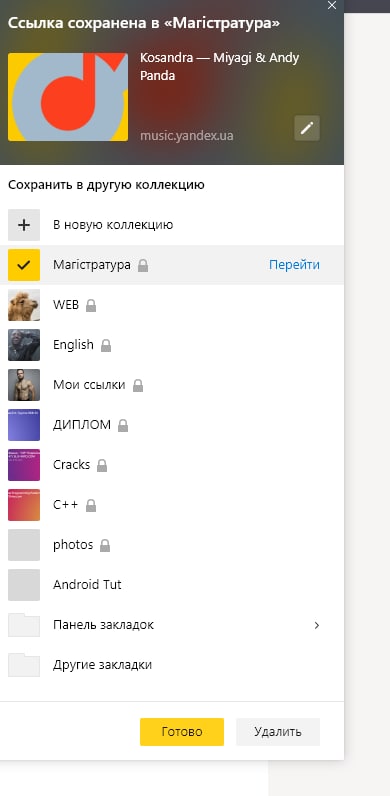This screenshot has width=390, height=796.
Task: Open the Другие закладки folder label
Action: (x=103, y=665)
